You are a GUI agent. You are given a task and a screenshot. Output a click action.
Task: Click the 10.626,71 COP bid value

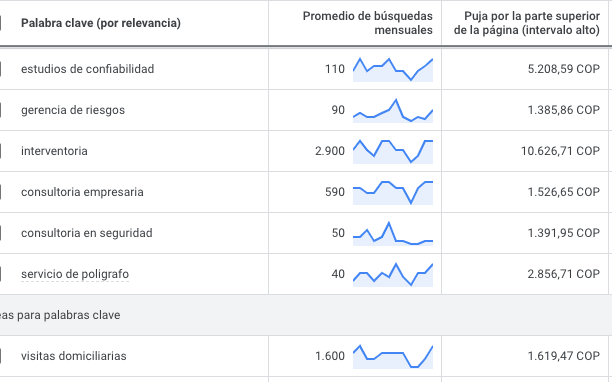(x=560, y=151)
